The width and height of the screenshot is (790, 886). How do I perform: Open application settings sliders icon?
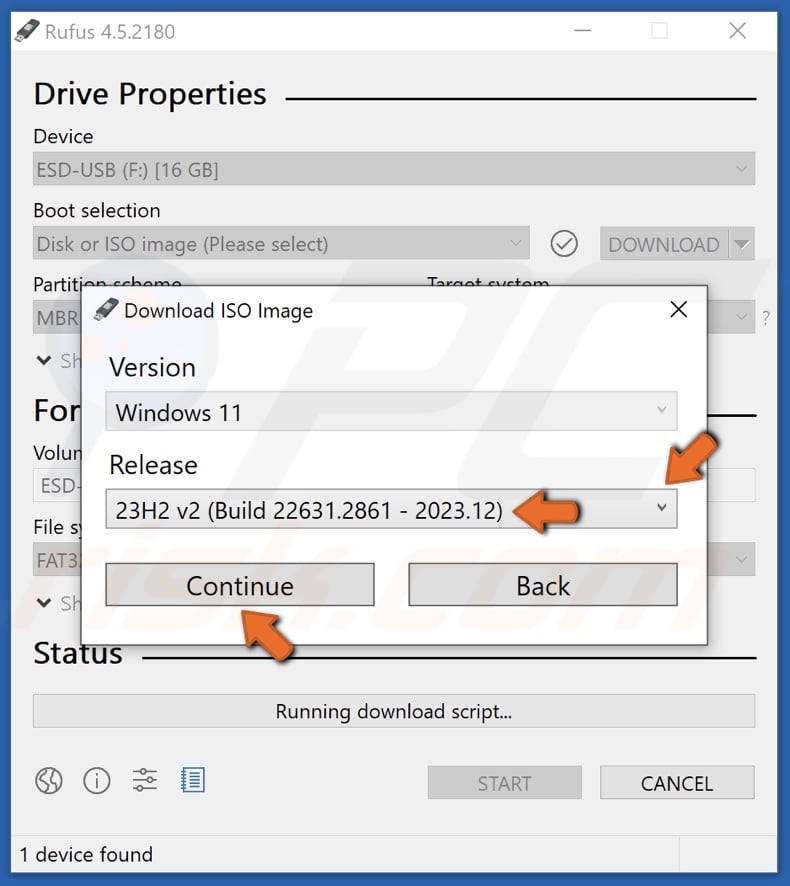click(x=145, y=780)
